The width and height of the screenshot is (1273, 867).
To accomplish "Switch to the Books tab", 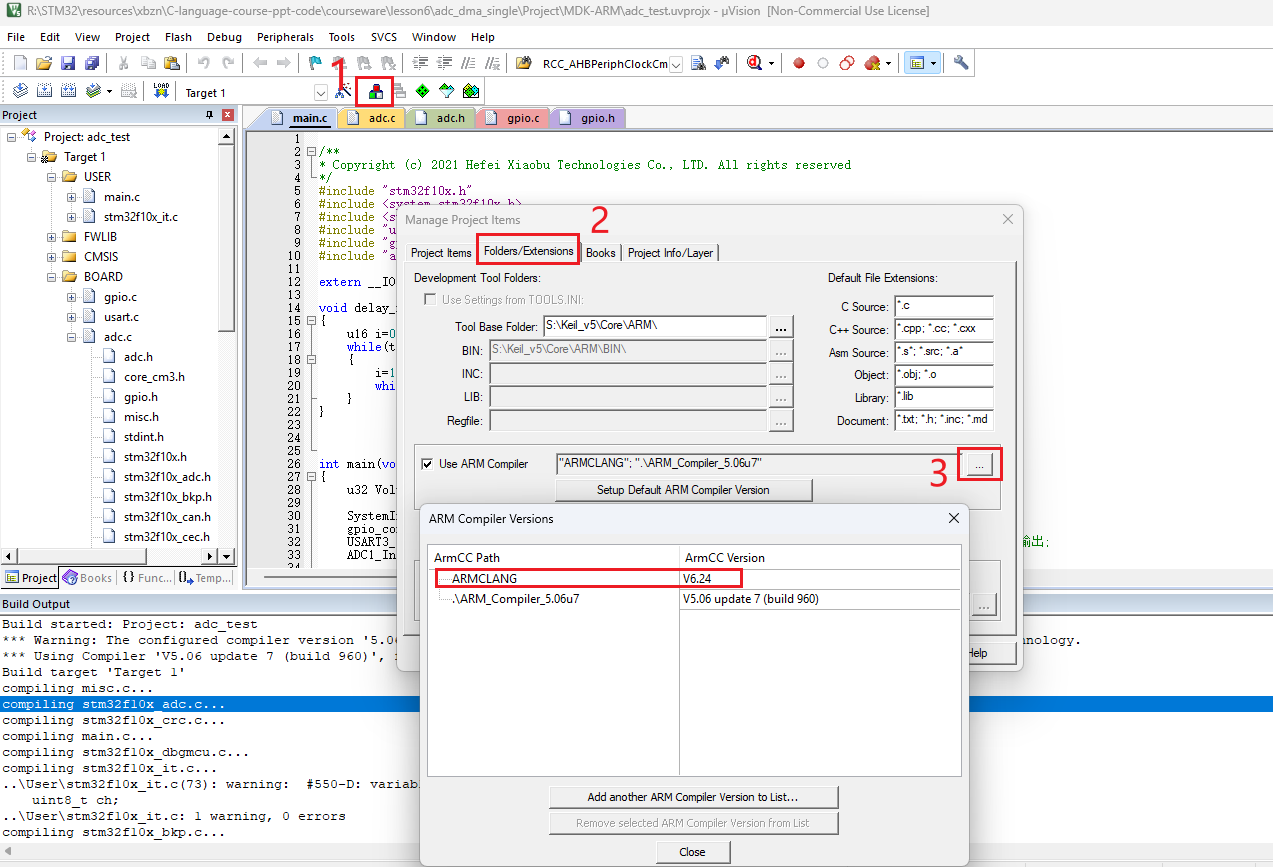I will coord(600,252).
